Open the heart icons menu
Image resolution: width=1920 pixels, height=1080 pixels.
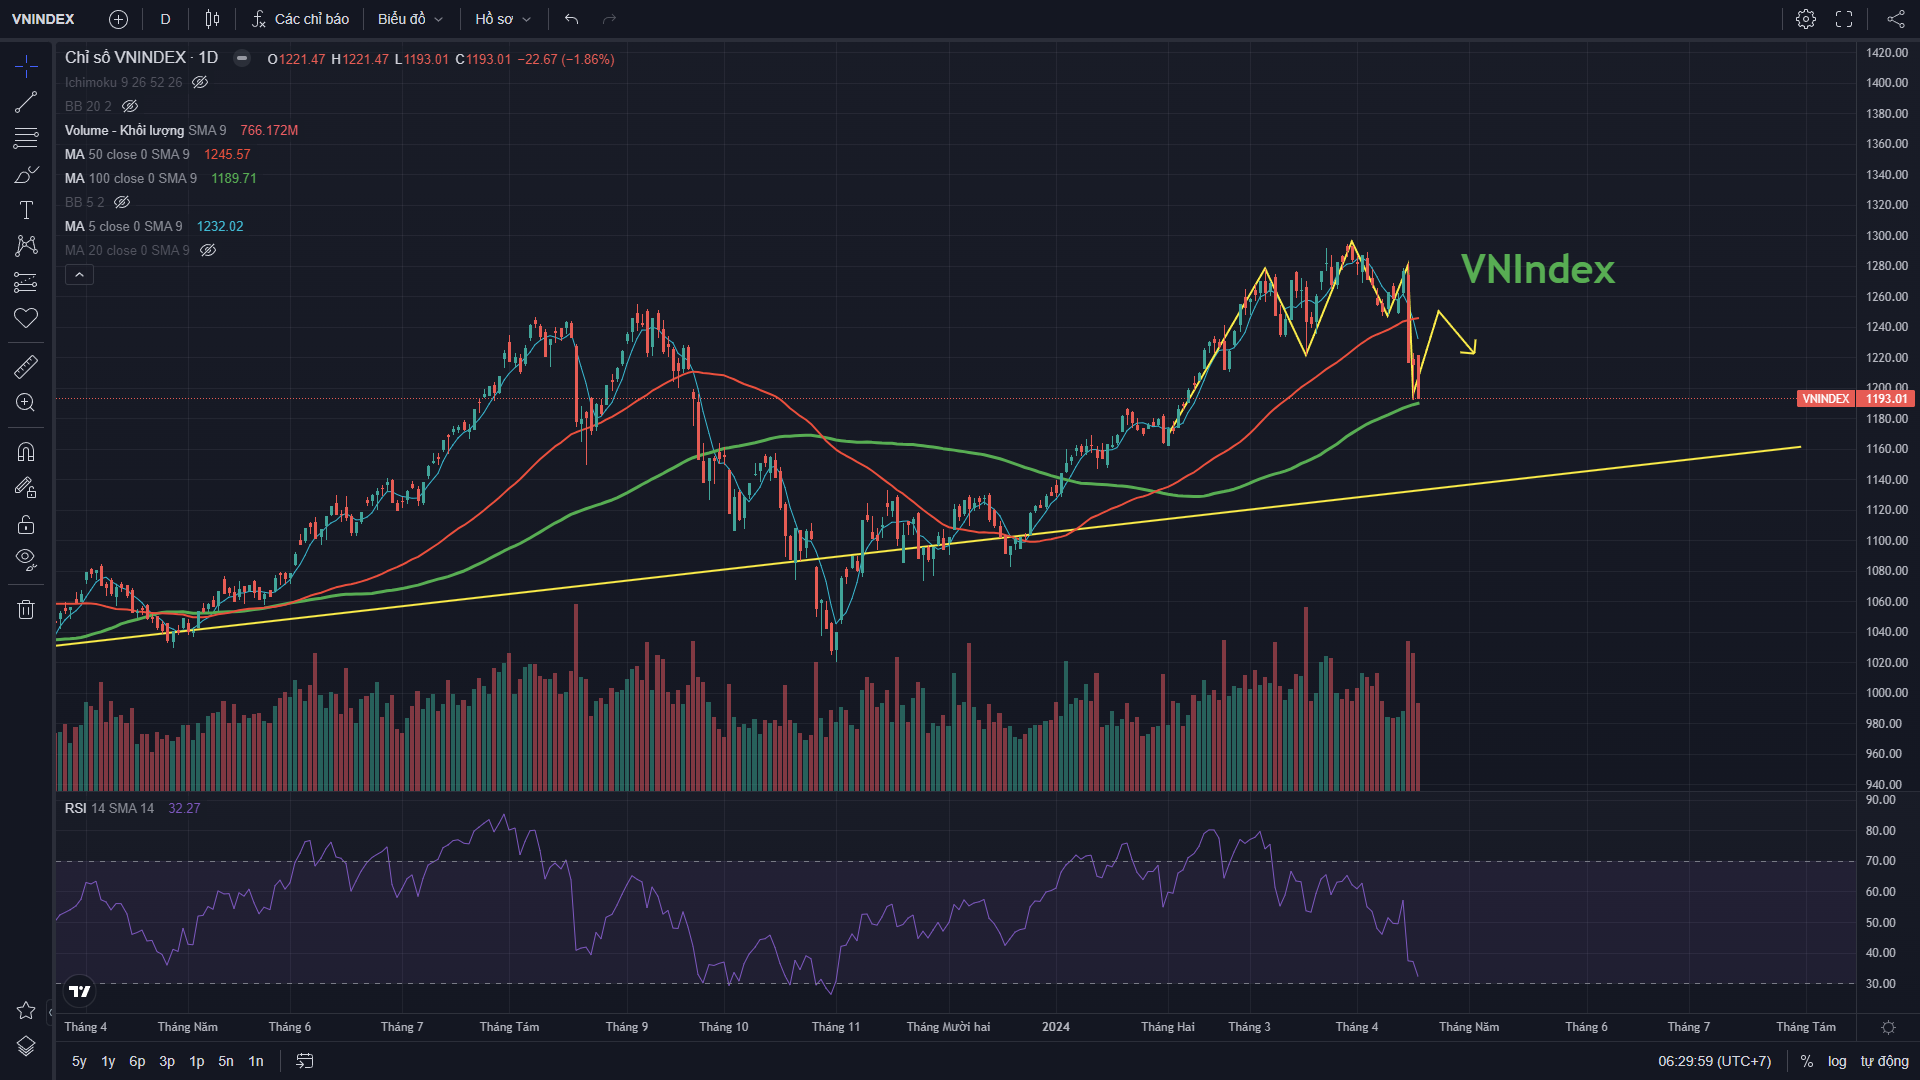tap(26, 318)
